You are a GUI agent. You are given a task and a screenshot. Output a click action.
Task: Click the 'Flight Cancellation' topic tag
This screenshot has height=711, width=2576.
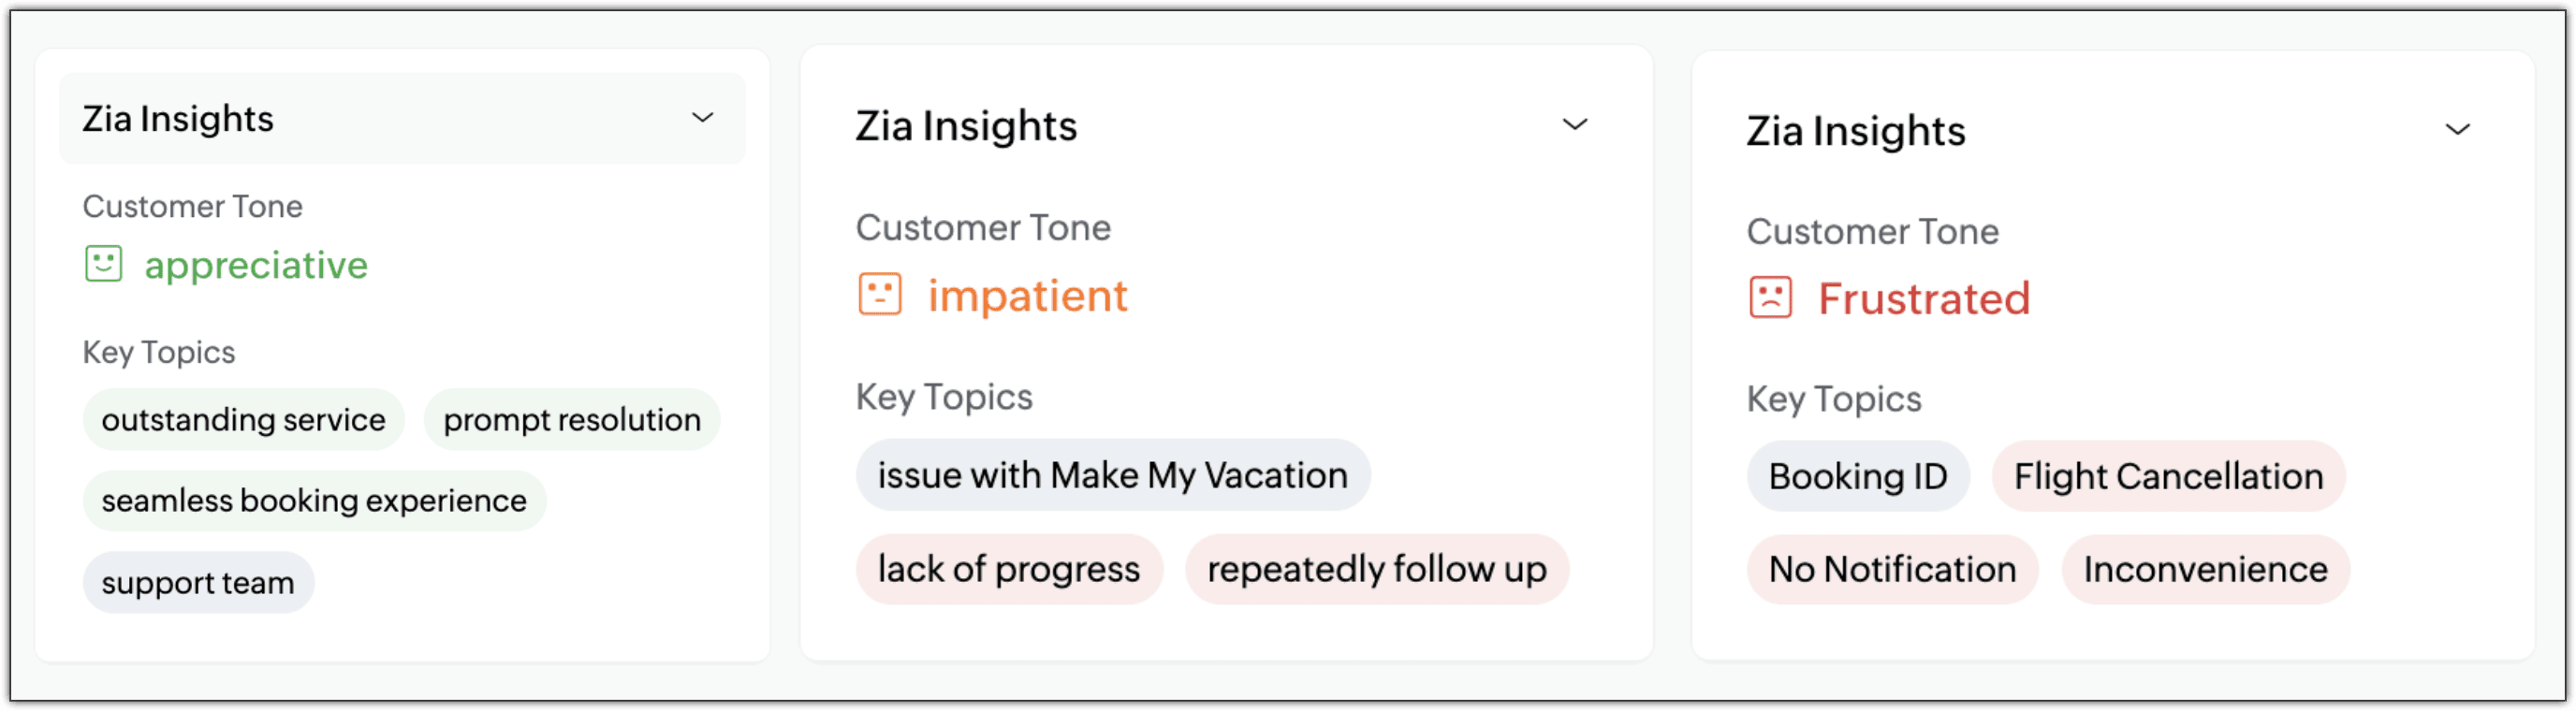(x=2168, y=476)
